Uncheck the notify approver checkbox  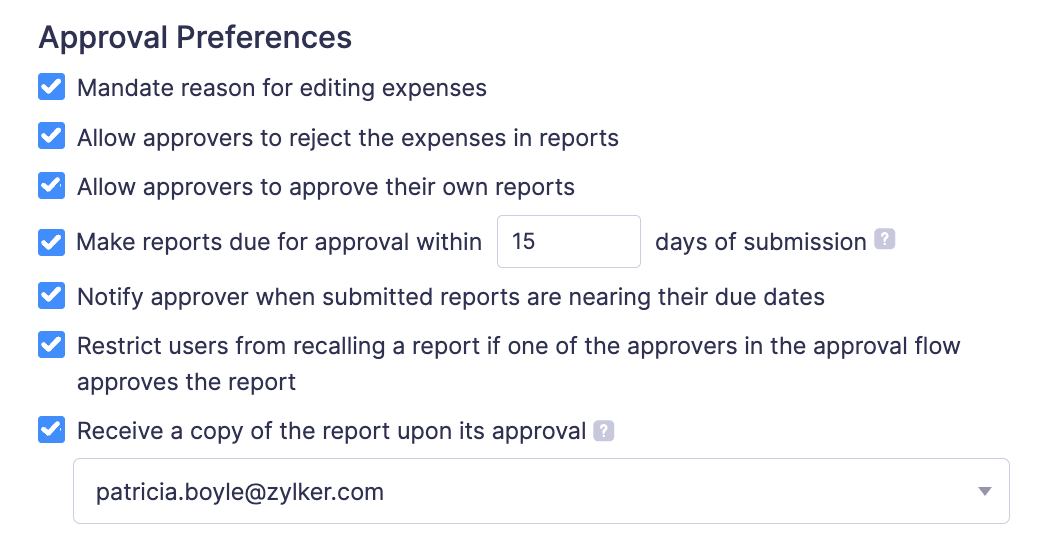(51, 296)
